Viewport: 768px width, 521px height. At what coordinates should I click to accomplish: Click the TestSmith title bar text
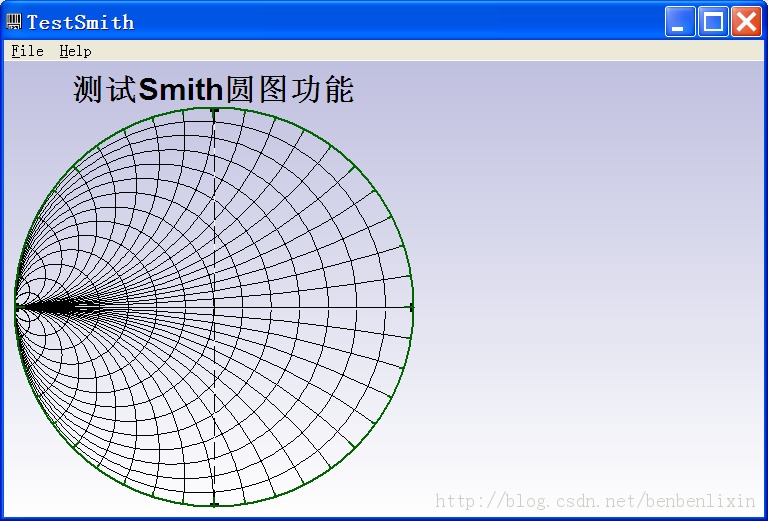(80, 22)
